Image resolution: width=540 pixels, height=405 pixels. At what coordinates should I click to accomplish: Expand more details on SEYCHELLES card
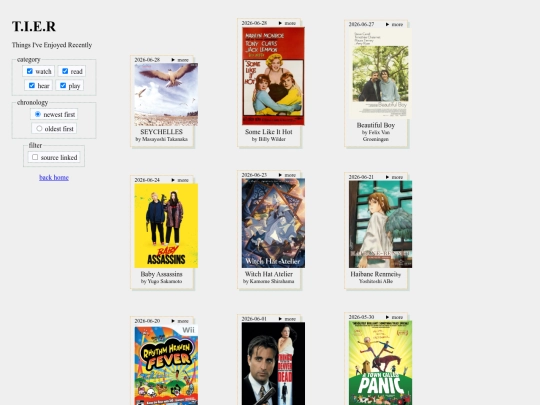(180, 60)
